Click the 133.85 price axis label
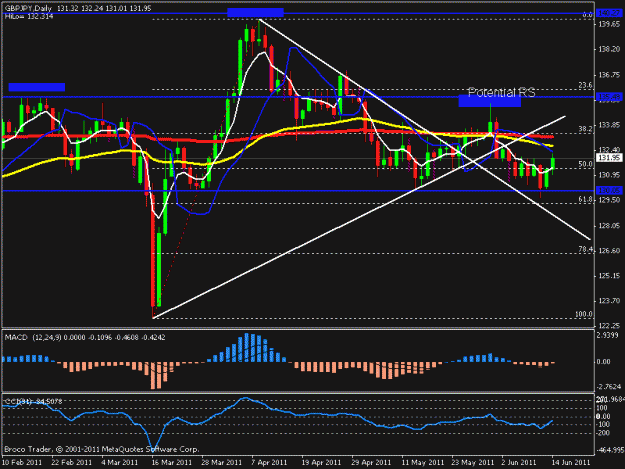 (609, 125)
